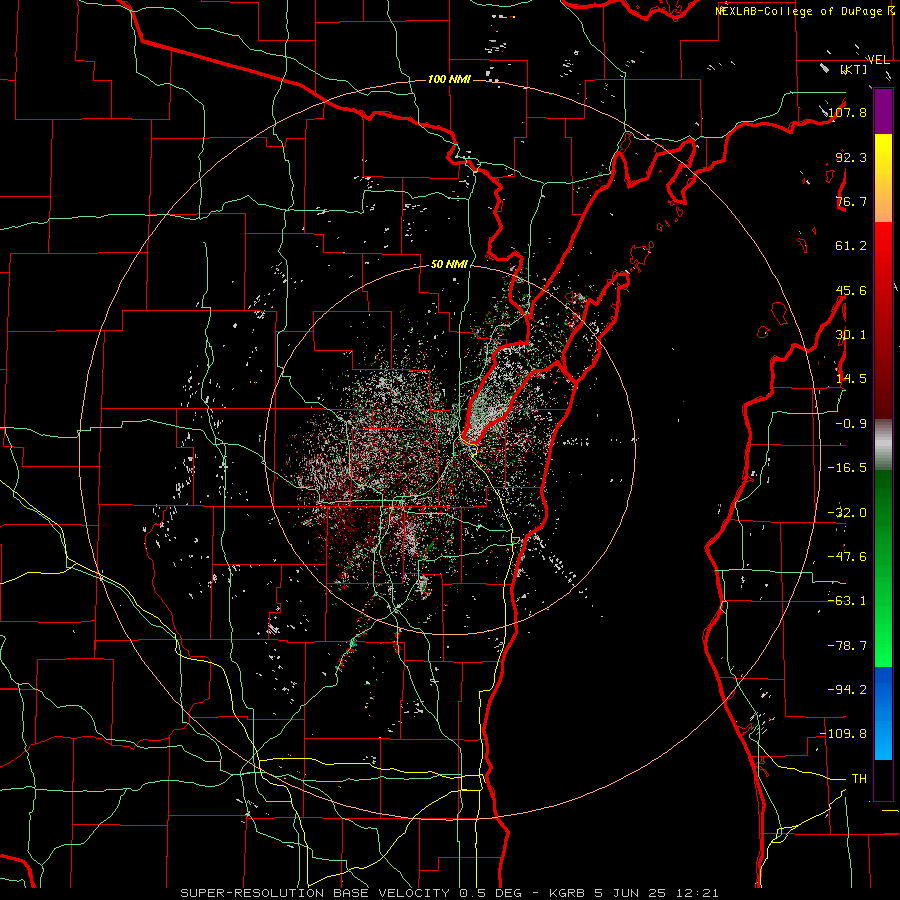The image size is (900, 900).
Task: Click the bright green color bar segment
Action: point(883,568)
